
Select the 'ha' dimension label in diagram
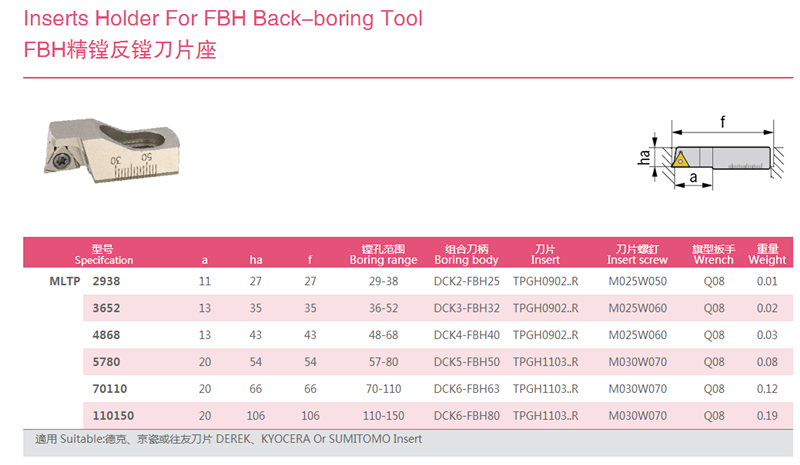(x=644, y=157)
